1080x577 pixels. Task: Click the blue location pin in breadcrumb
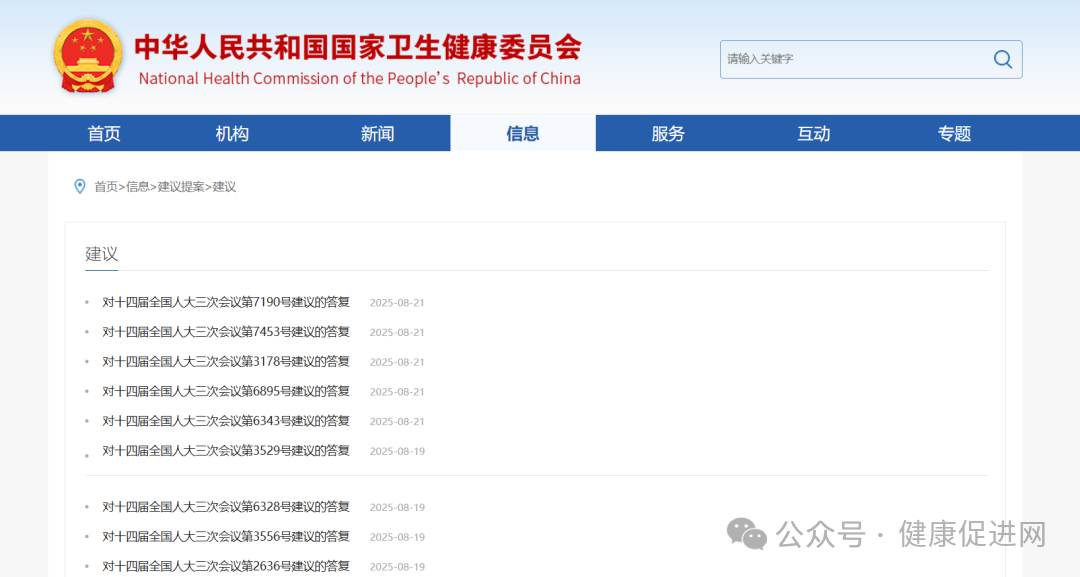80,186
